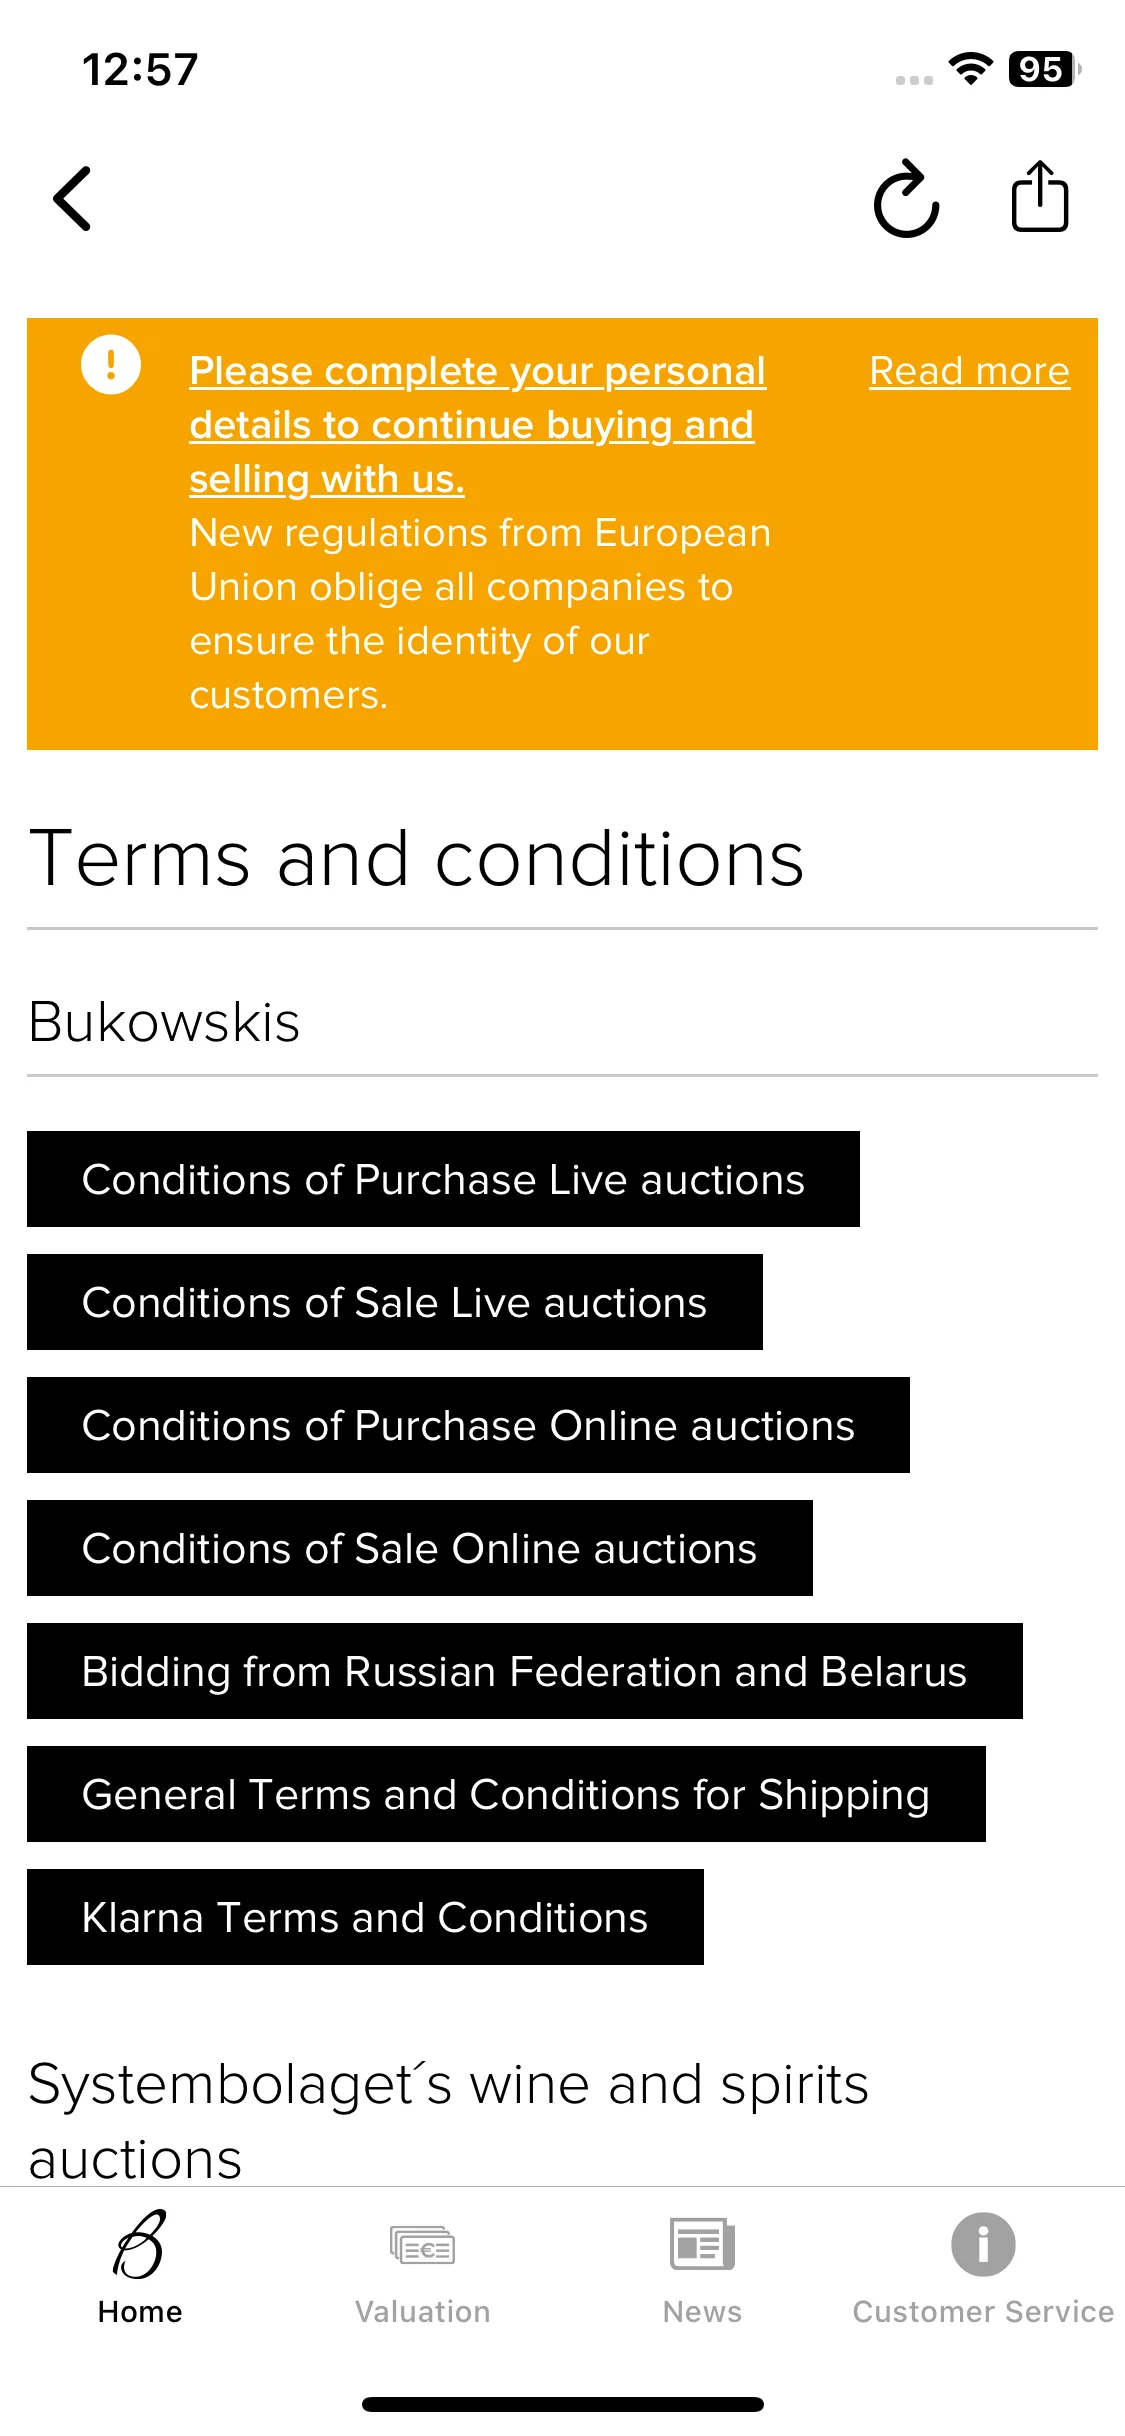The width and height of the screenshot is (1125, 2436).
Task: Open Customer Service info tab
Action: [x=983, y=2268]
